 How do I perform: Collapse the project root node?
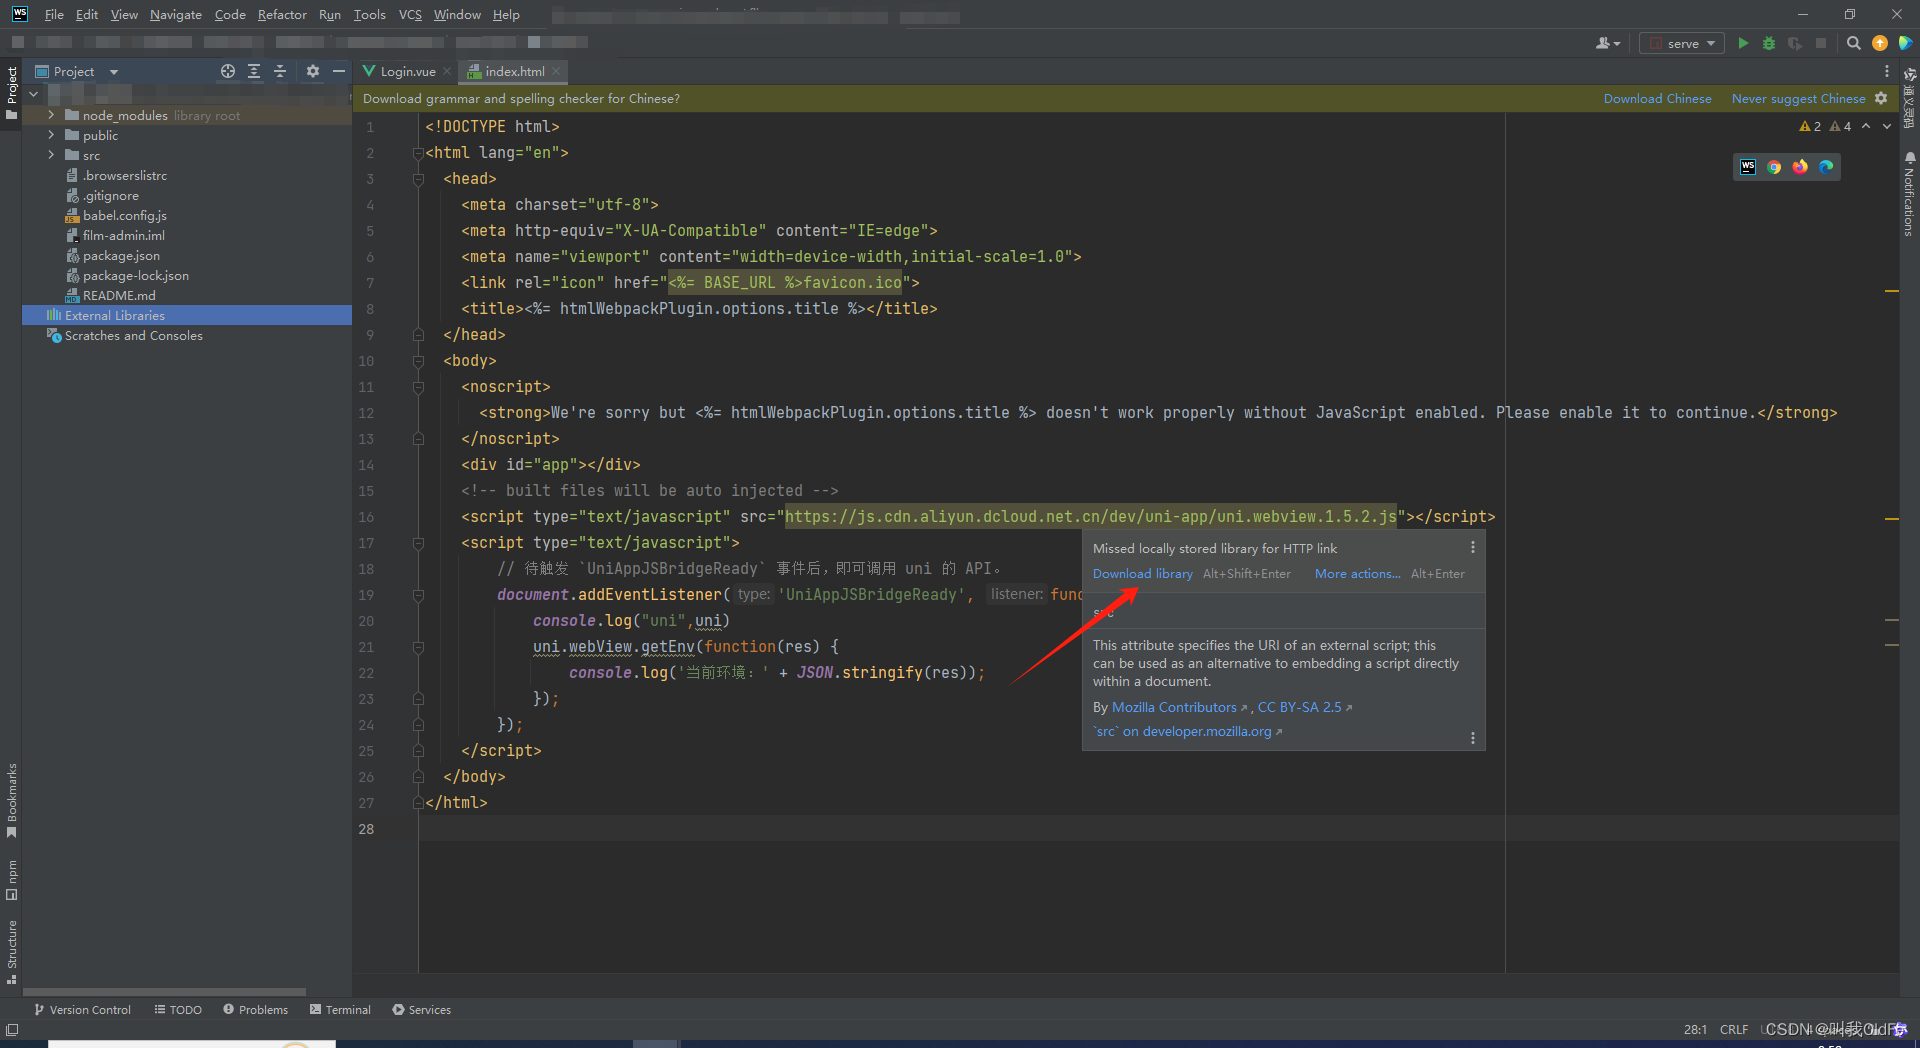[x=34, y=93]
